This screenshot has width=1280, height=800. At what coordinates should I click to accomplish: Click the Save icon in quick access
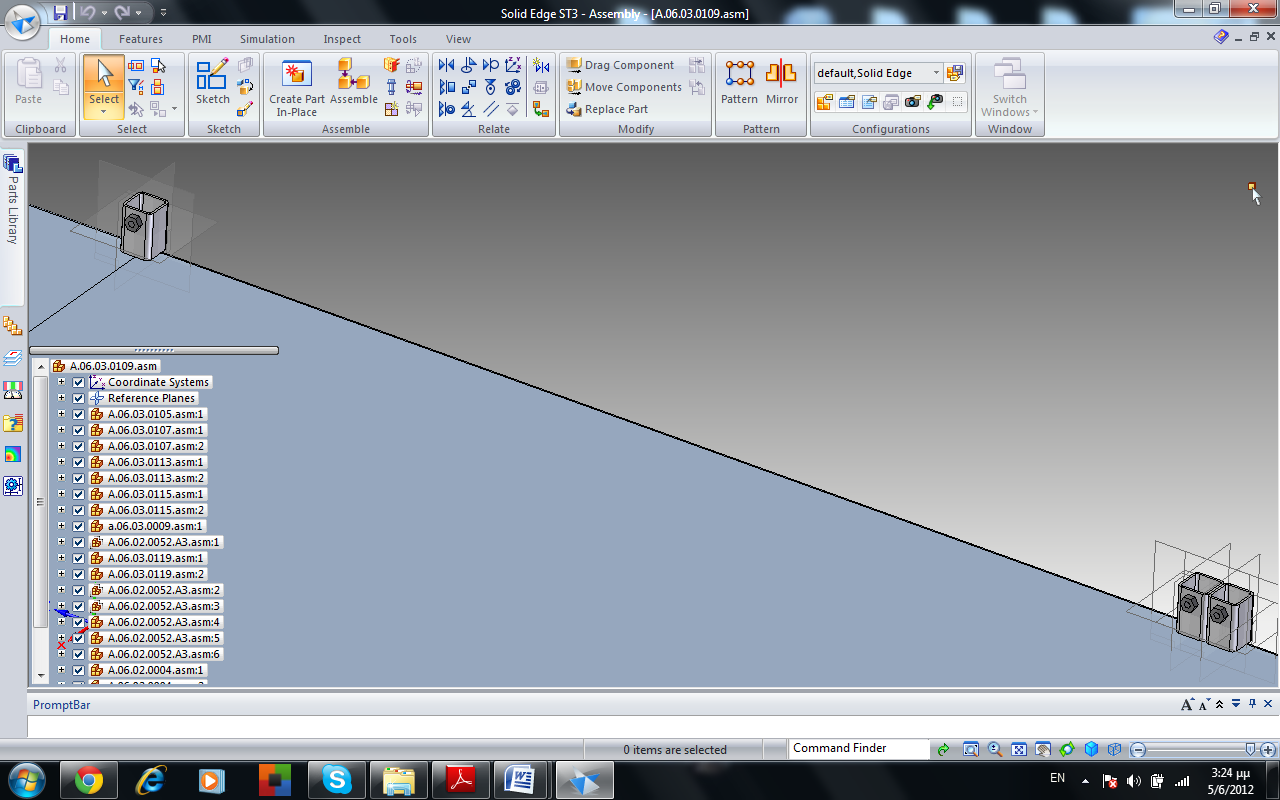pos(60,12)
